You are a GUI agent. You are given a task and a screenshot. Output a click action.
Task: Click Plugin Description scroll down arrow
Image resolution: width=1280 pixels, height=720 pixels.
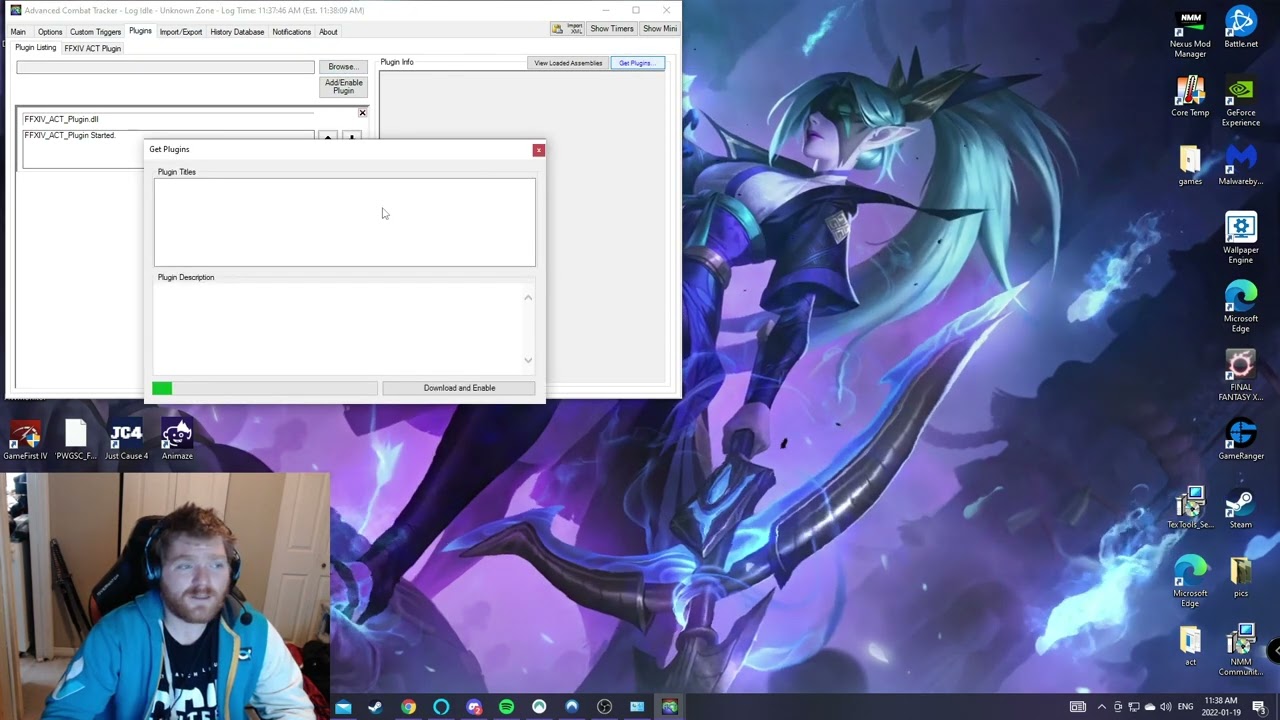(528, 360)
